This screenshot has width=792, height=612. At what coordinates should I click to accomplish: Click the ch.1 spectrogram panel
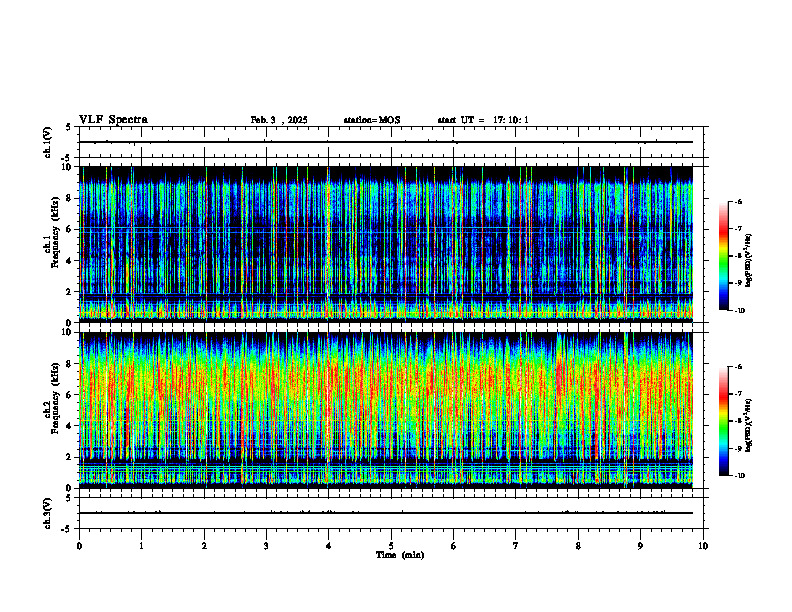coord(386,244)
